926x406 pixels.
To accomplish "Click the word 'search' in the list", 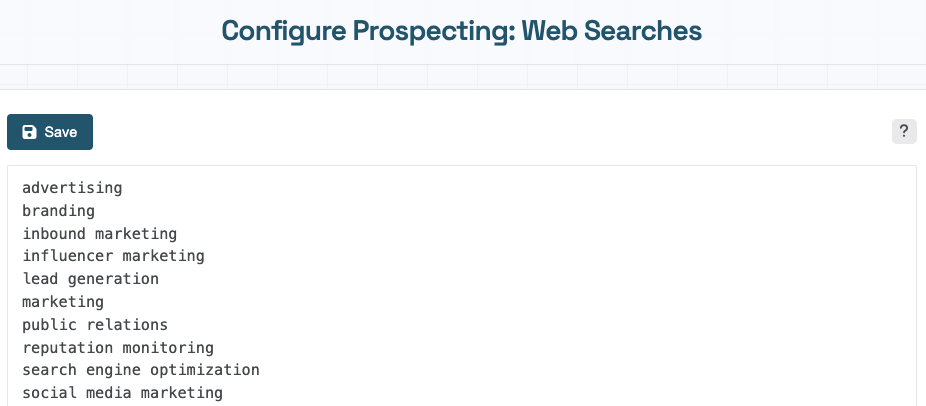I will pyautogui.click(x=50, y=370).
